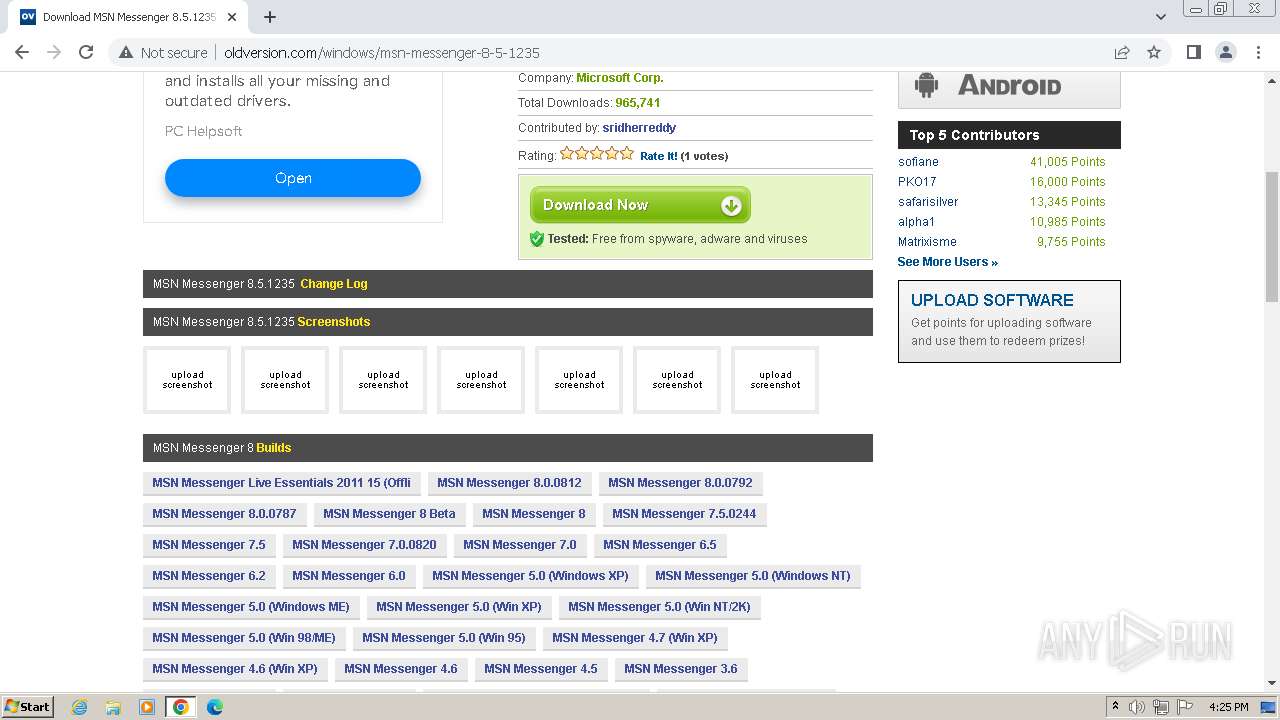Bookmark this page with the star icon
The width and height of the screenshot is (1280, 720).
(x=1154, y=52)
